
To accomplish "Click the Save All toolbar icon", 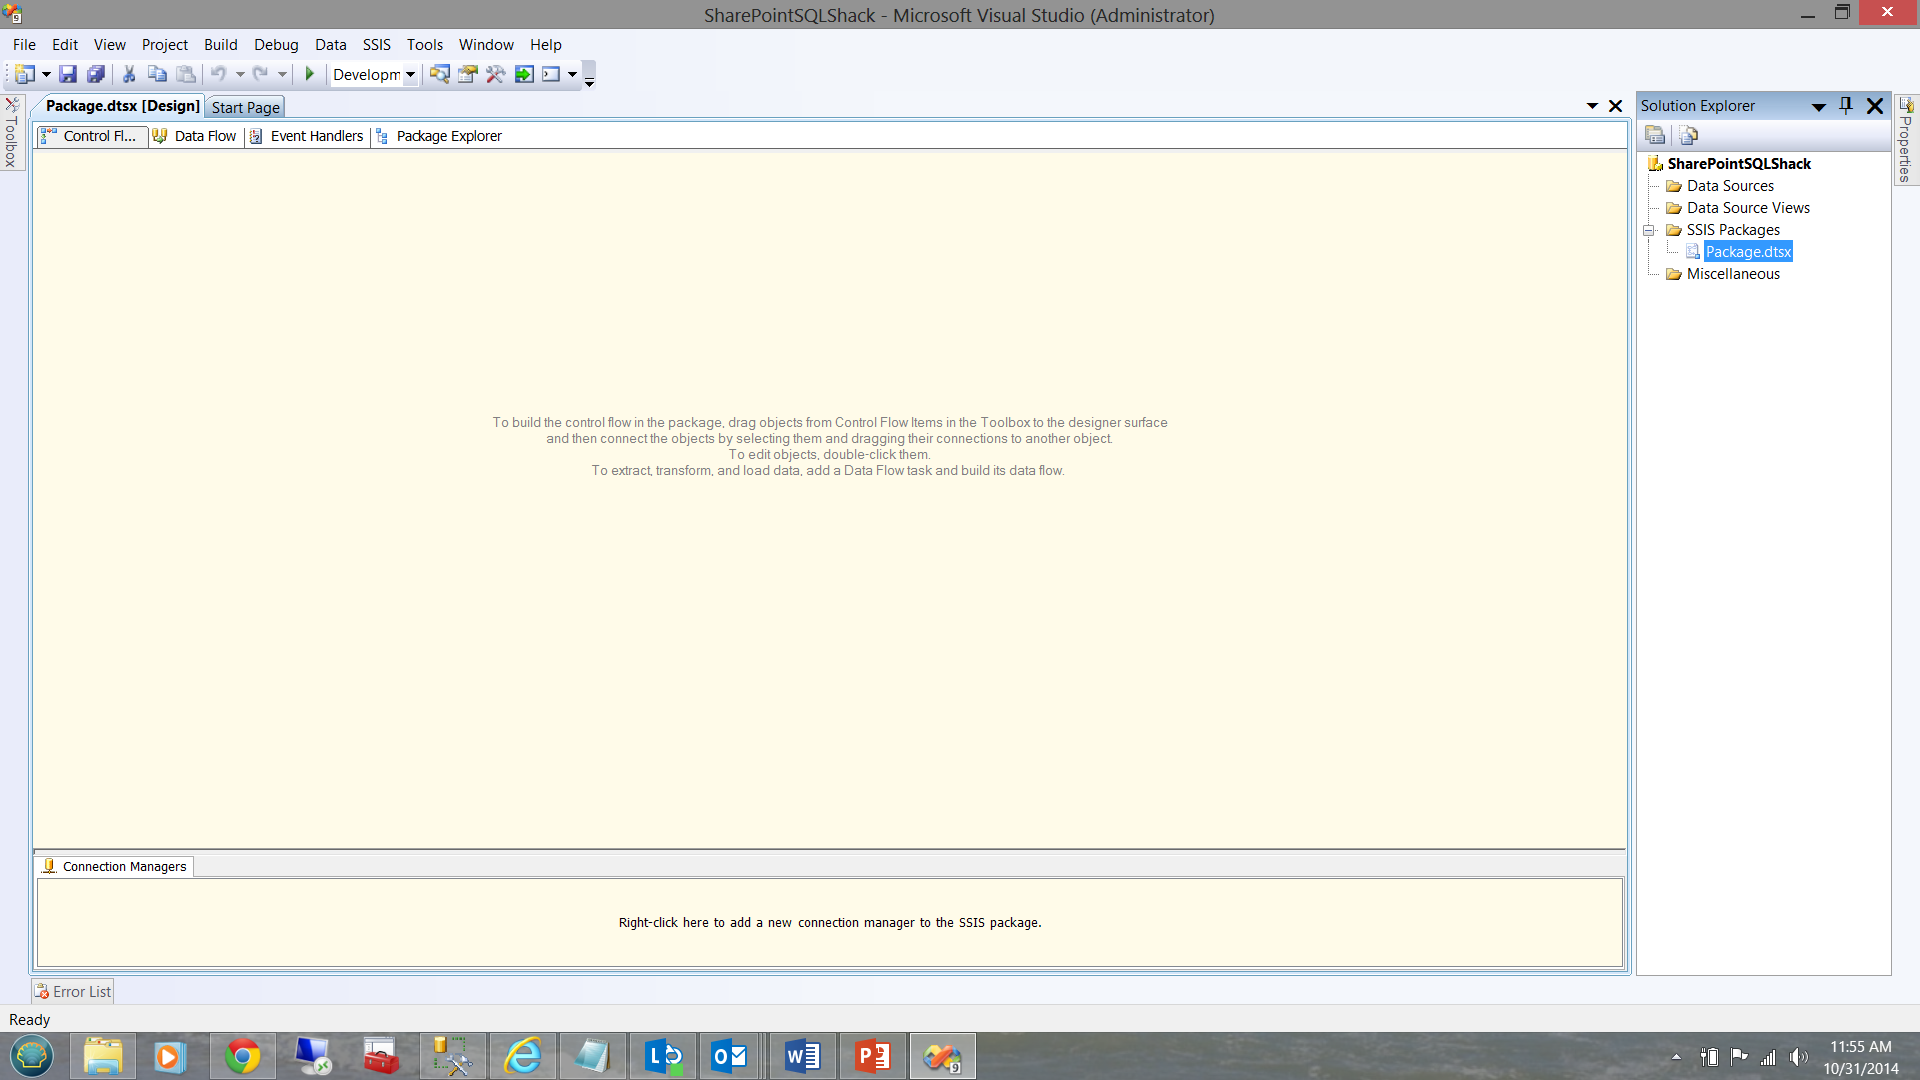I will [96, 74].
